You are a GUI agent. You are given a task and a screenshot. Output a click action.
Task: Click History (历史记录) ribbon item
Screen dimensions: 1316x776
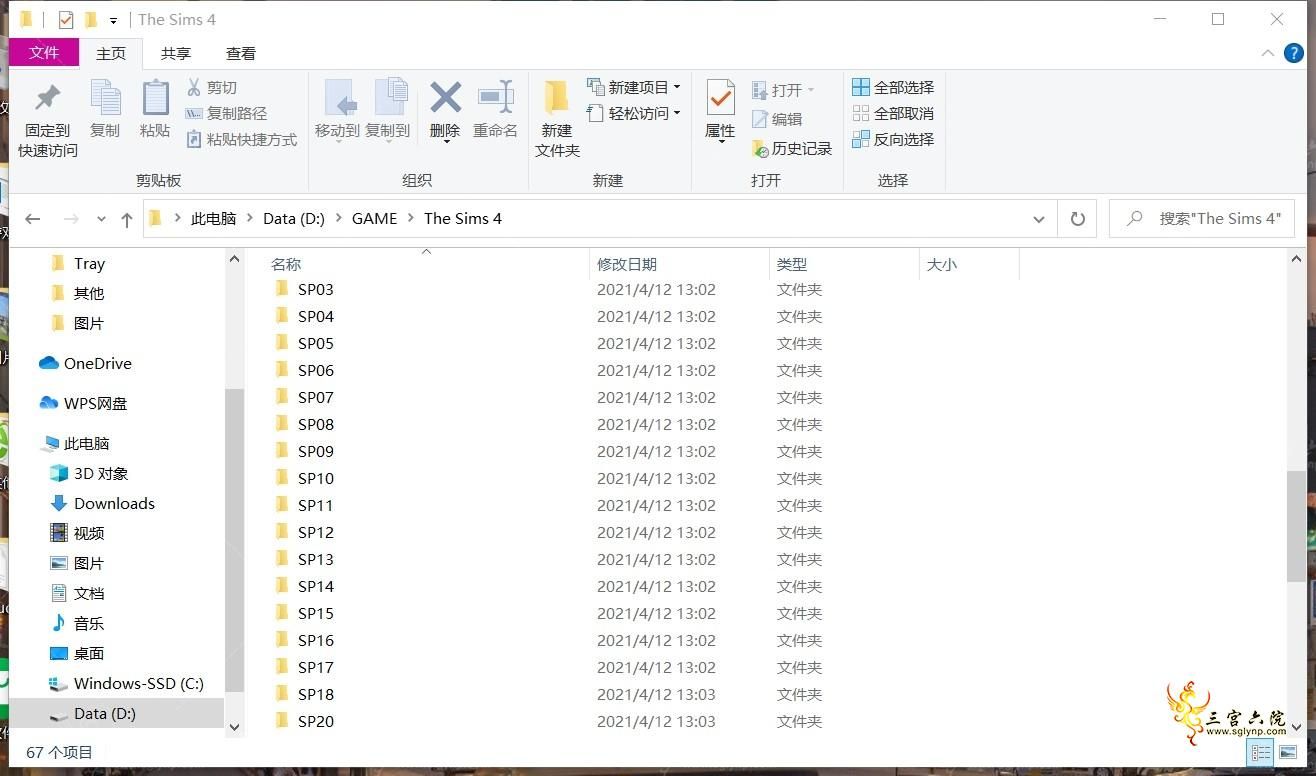(792, 148)
